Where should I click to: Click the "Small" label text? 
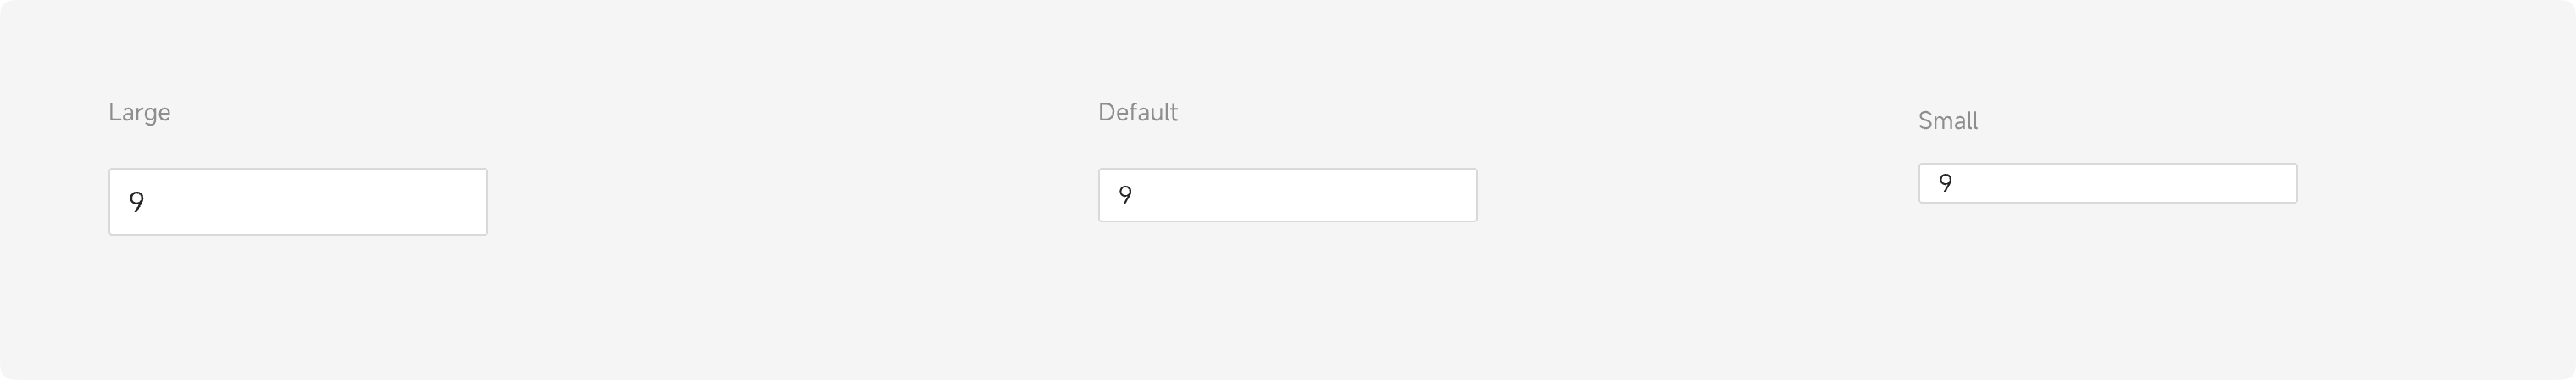point(1947,121)
